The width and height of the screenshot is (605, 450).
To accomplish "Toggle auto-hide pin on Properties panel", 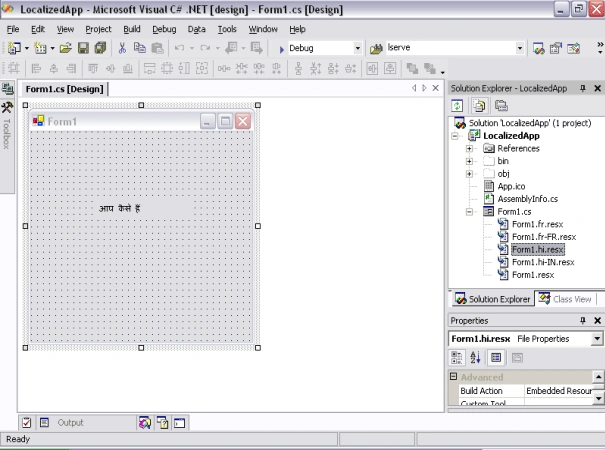I will click(583, 320).
